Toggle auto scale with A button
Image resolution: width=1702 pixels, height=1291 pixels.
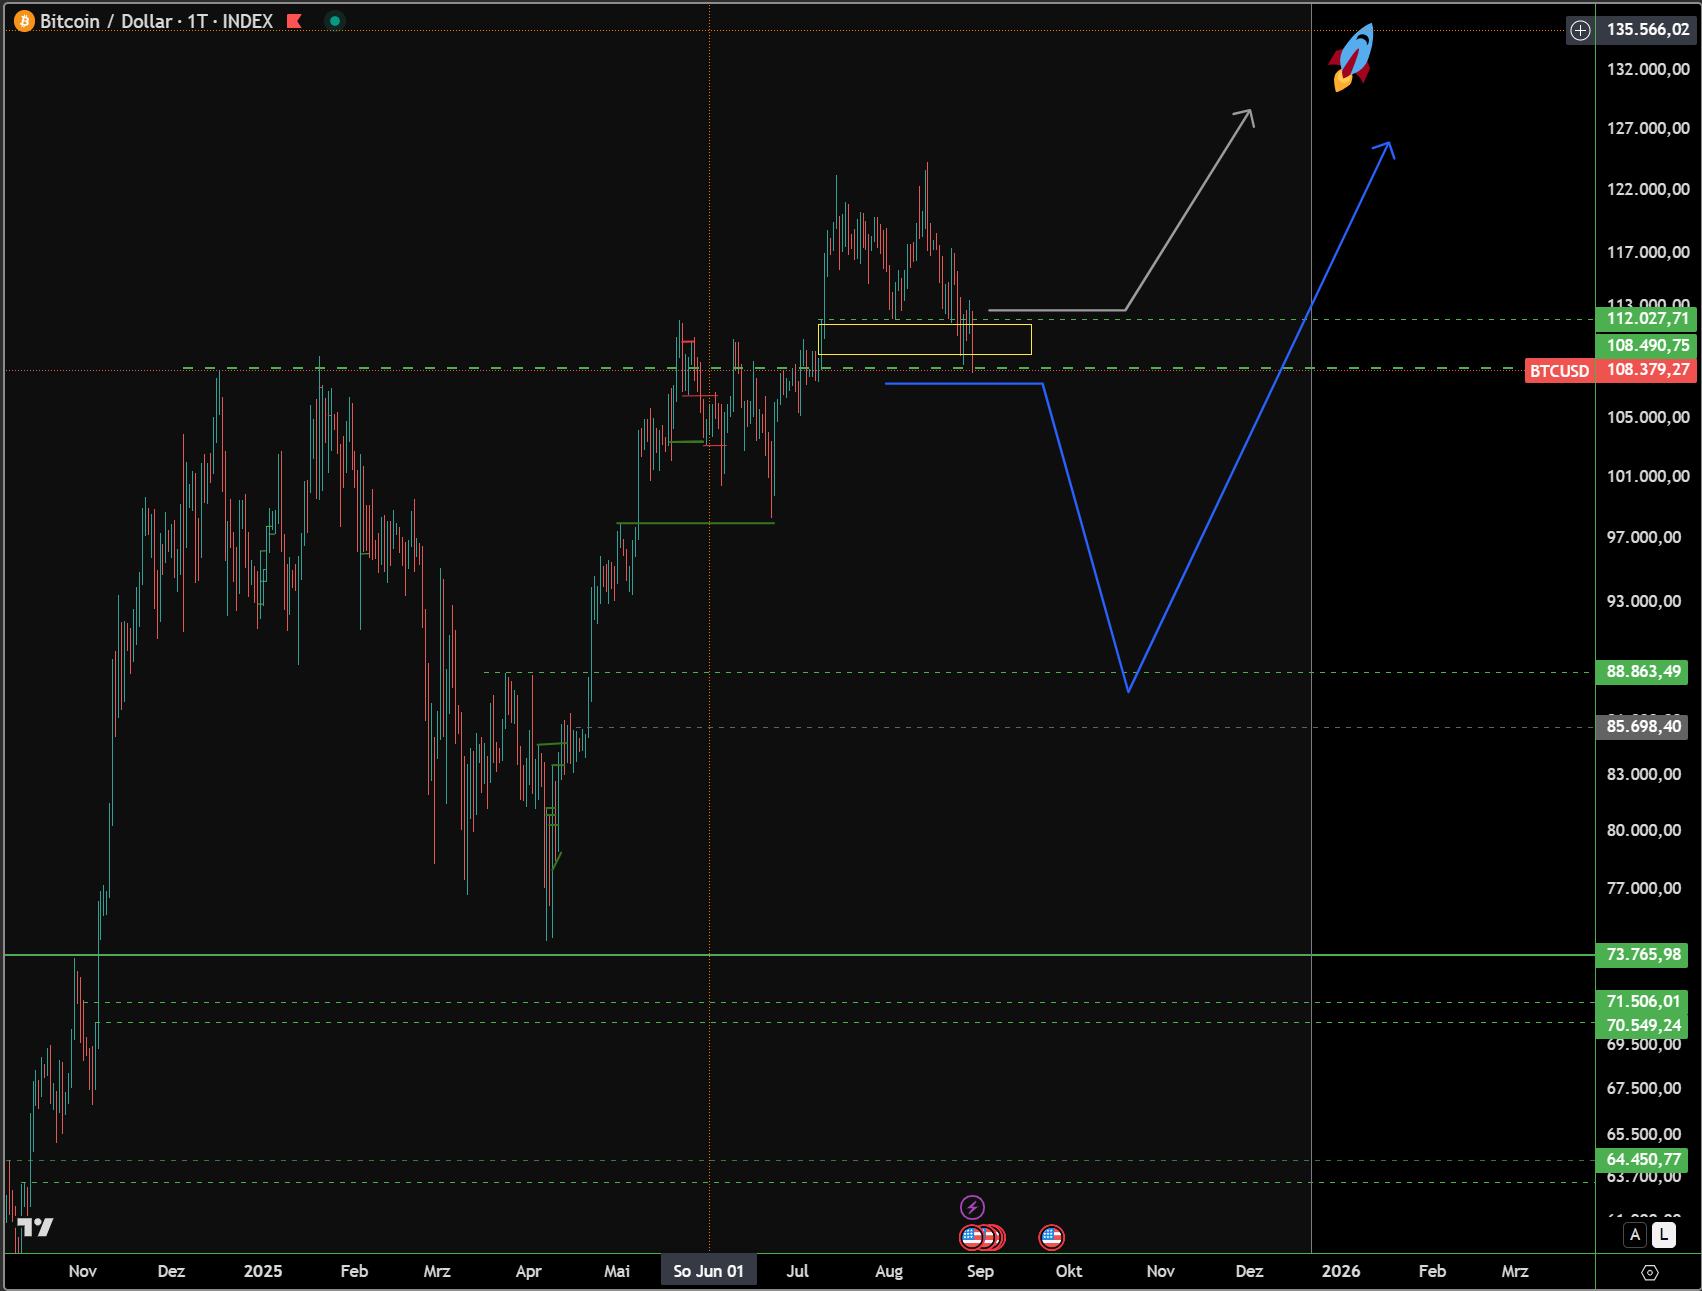(x=1635, y=1235)
